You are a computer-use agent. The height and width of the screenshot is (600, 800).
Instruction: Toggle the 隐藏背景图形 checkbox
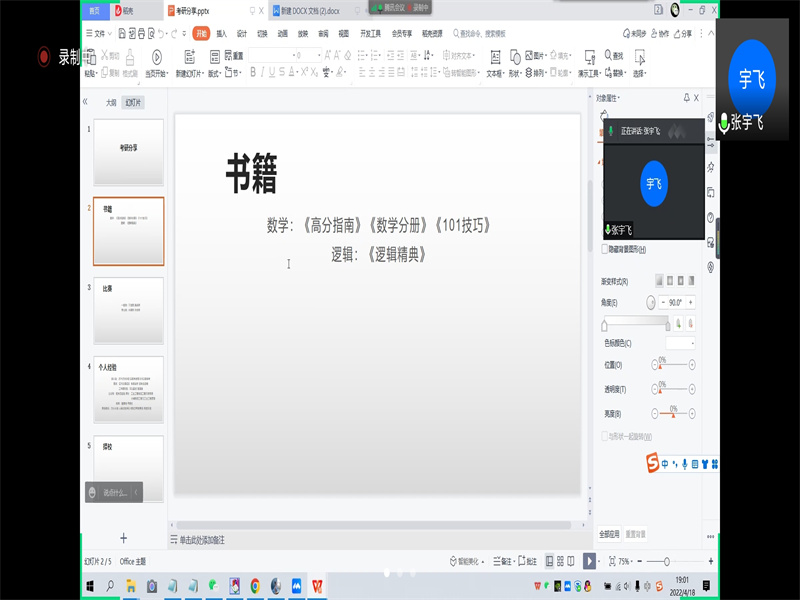coord(605,249)
